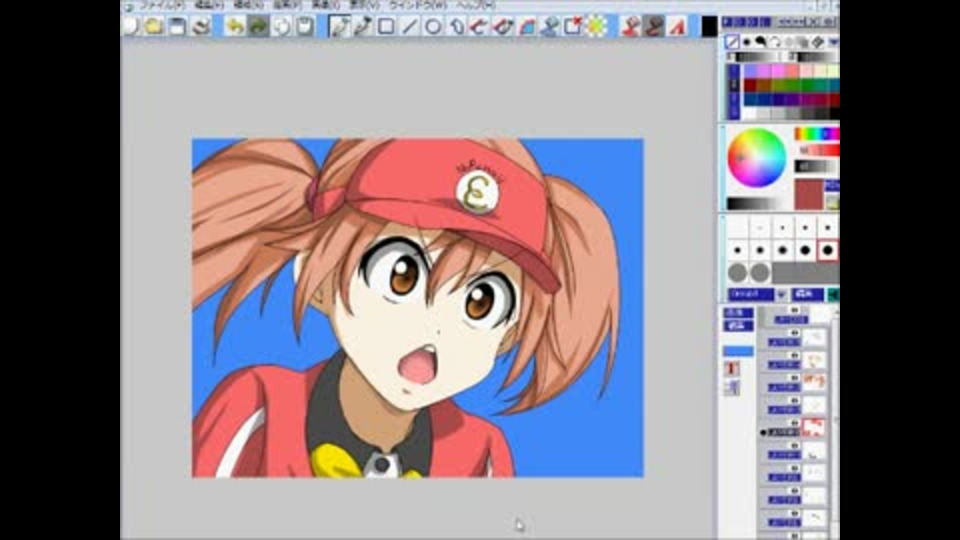Select the polygon lasso tool
This screenshot has height=540, width=960.
[456, 26]
